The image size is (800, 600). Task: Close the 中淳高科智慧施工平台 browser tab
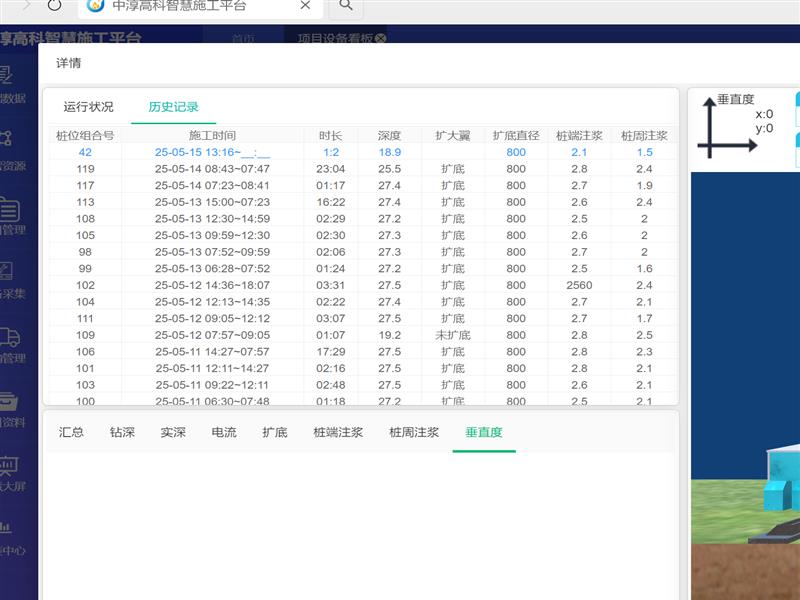pos(305,6)
